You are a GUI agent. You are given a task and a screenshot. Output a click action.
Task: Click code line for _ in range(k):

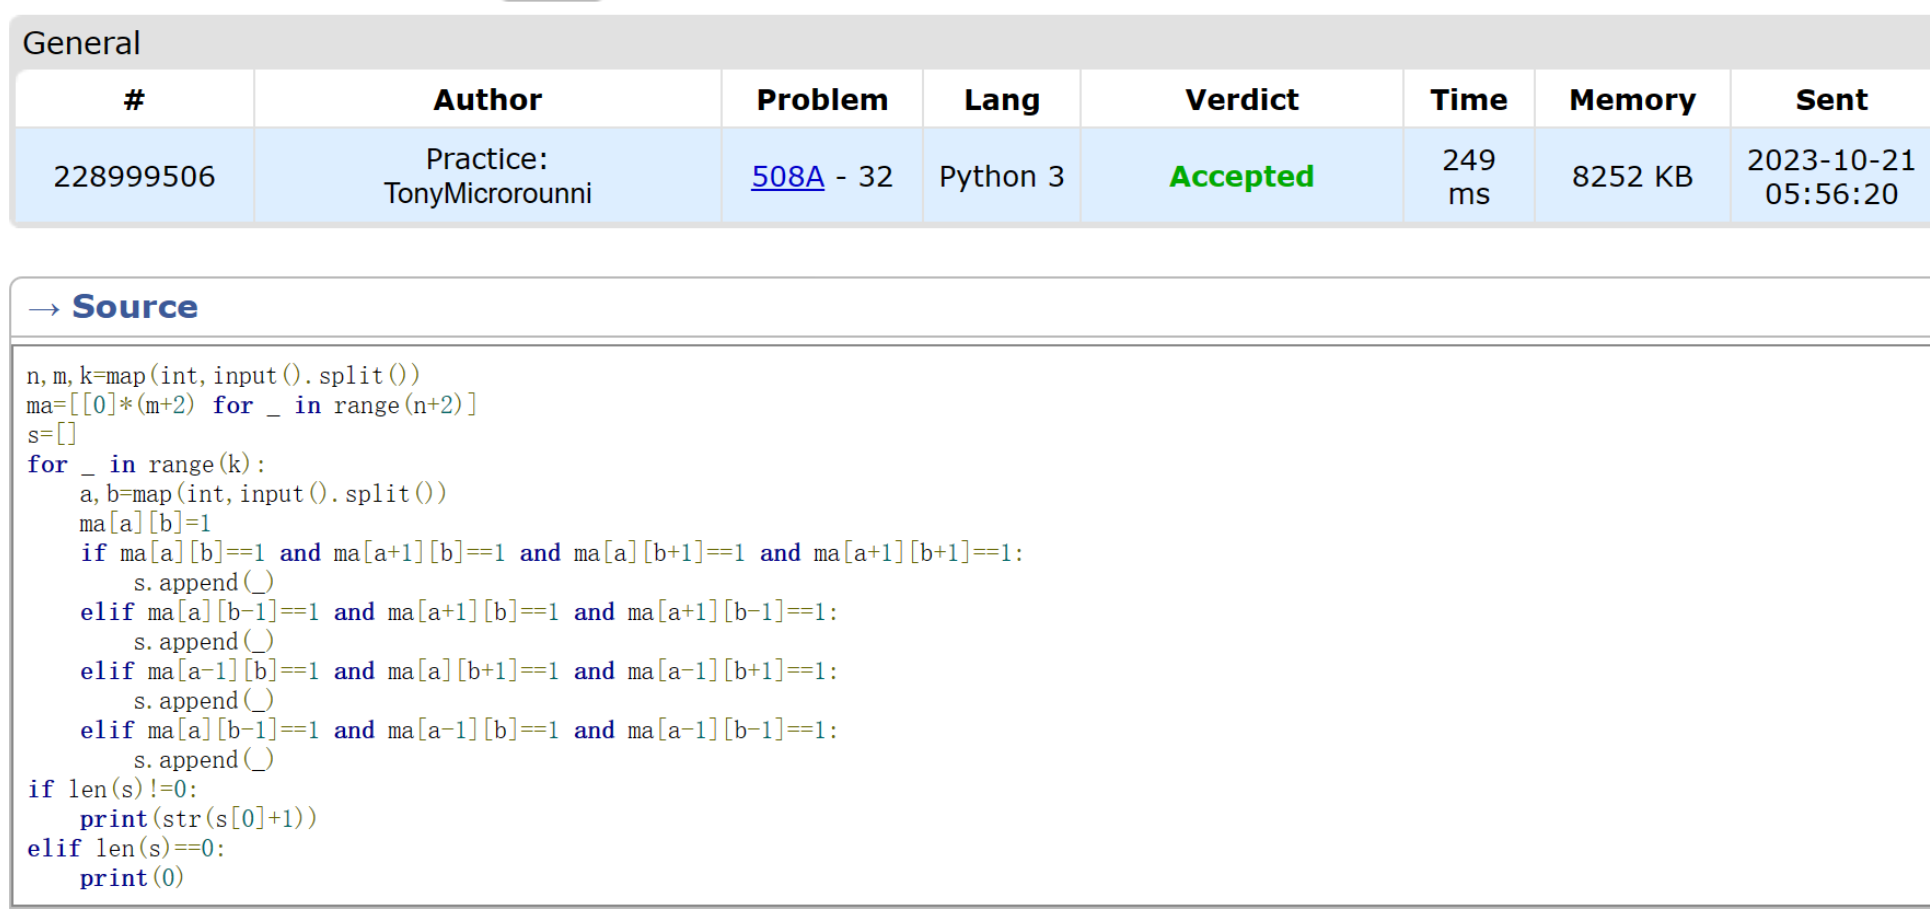pos(146,464)
